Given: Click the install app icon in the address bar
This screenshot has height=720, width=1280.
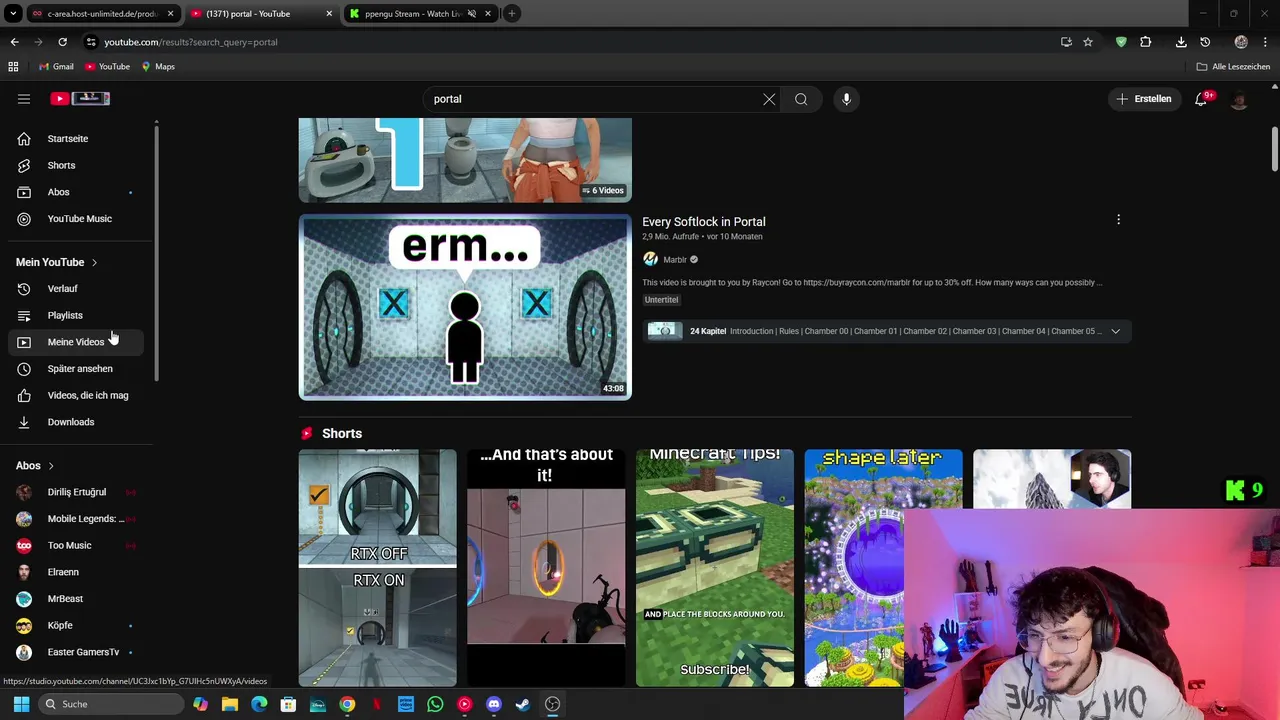Looking at the screenshot, I should click(1066, 42).
